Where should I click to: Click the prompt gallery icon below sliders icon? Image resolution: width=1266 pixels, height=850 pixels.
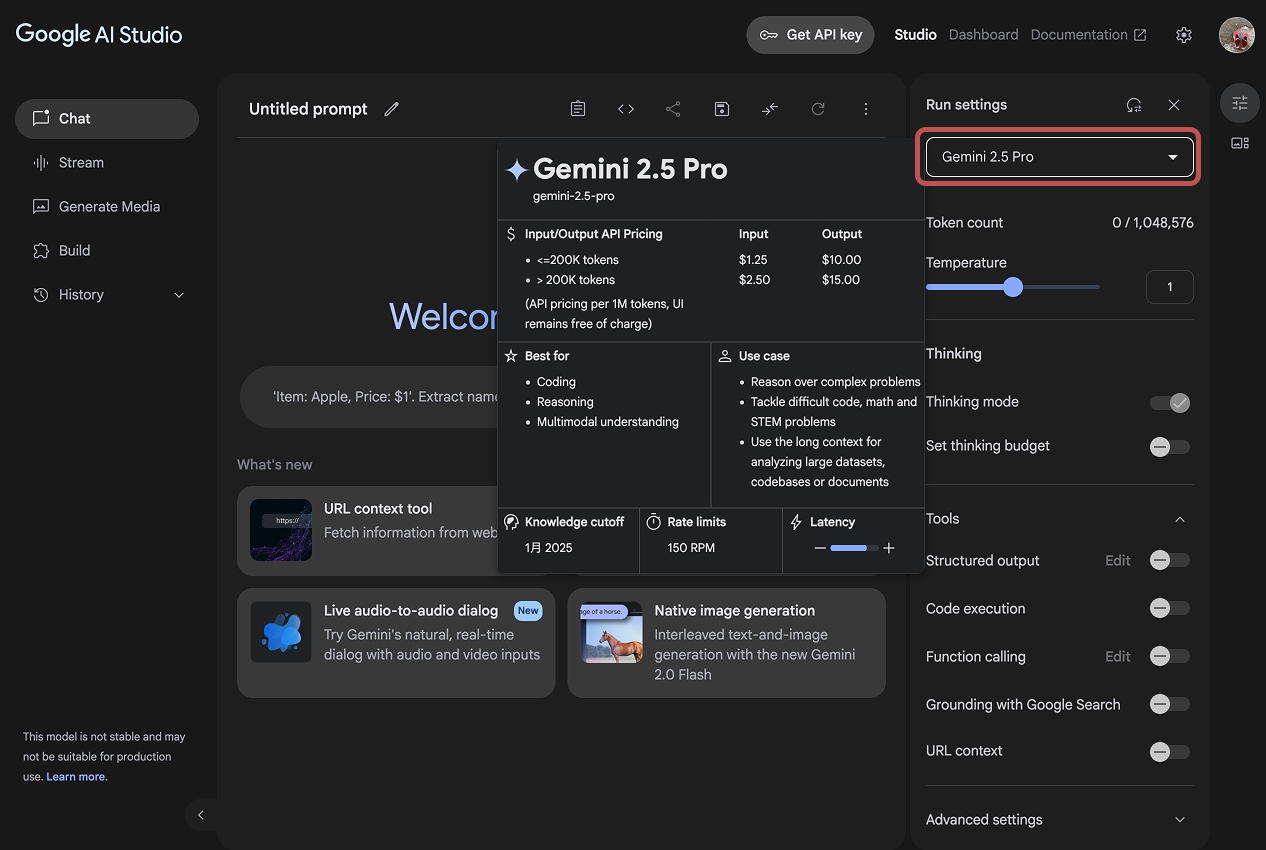point(1240,143)
